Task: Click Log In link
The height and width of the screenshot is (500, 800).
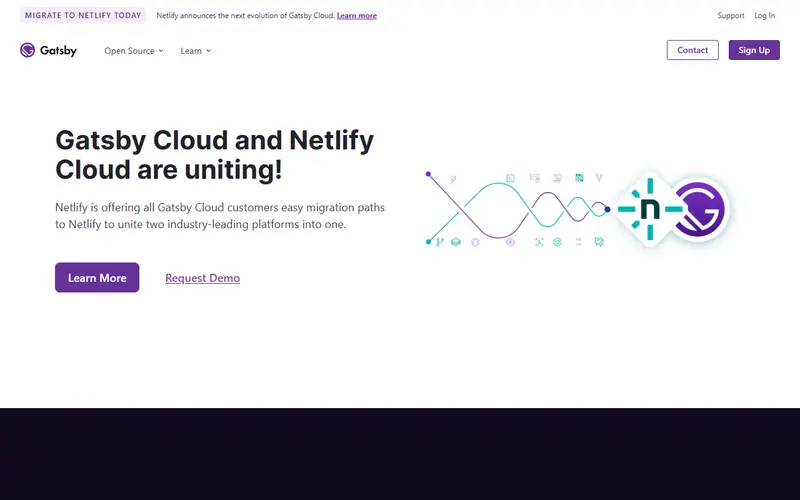Action: click(x=764, y=16)
